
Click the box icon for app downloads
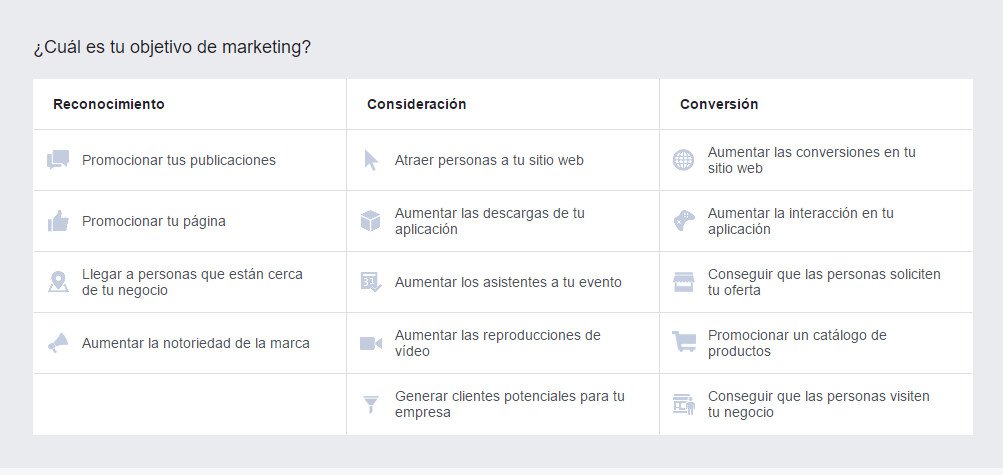tap(370, 221)
